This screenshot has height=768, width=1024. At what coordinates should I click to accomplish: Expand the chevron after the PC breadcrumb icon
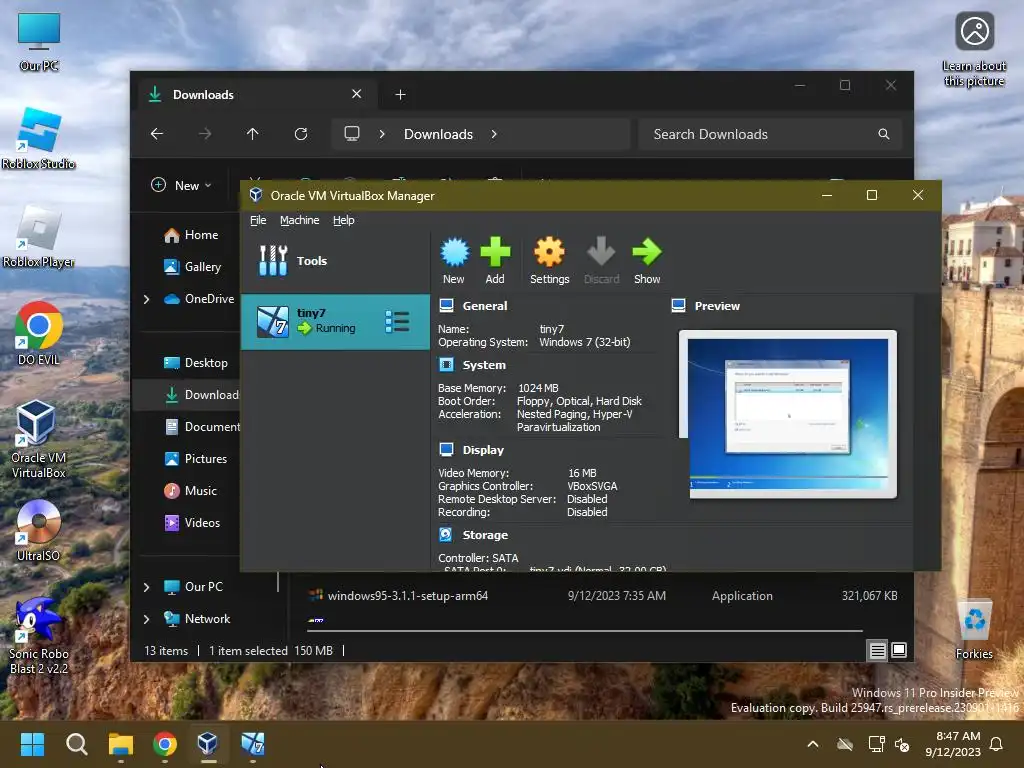[x=382, y=134]
